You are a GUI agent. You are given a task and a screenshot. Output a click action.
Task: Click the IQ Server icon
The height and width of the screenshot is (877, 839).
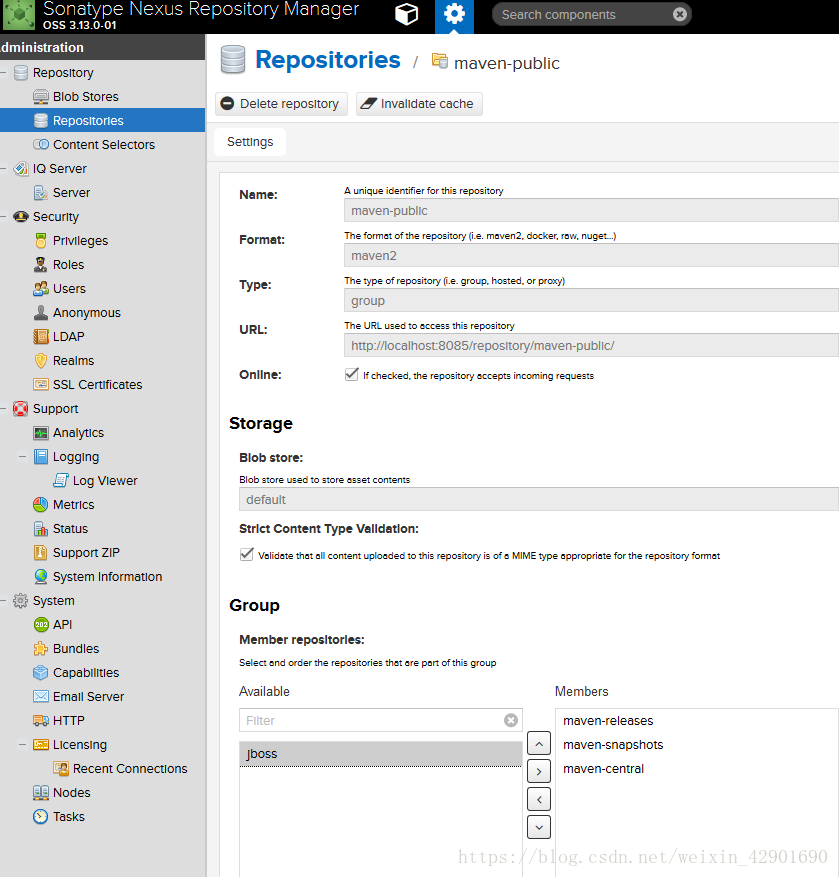21,168
